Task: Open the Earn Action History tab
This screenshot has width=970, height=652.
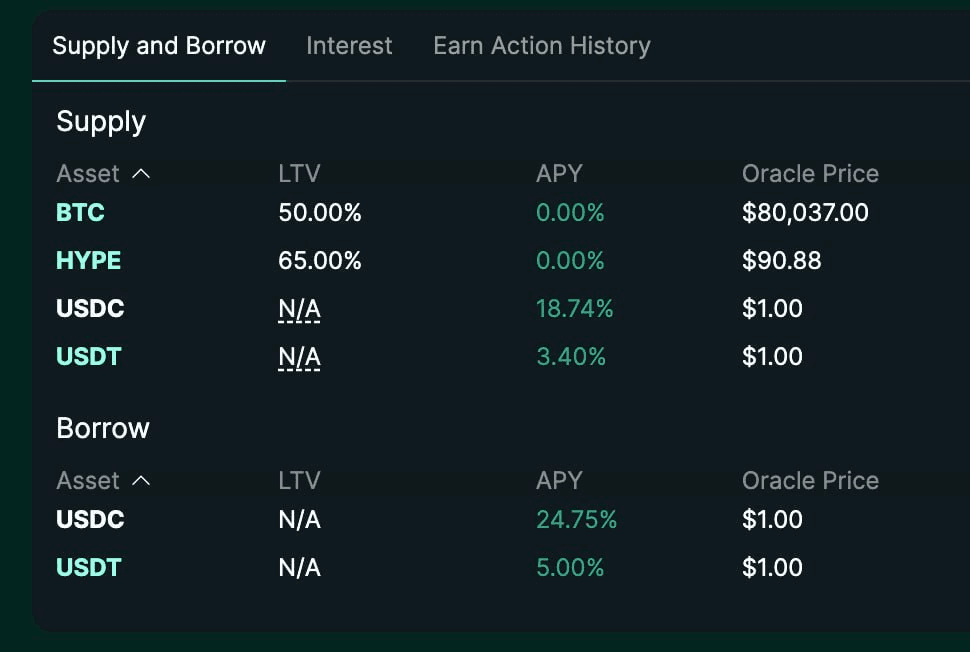Action: (542, 46)
